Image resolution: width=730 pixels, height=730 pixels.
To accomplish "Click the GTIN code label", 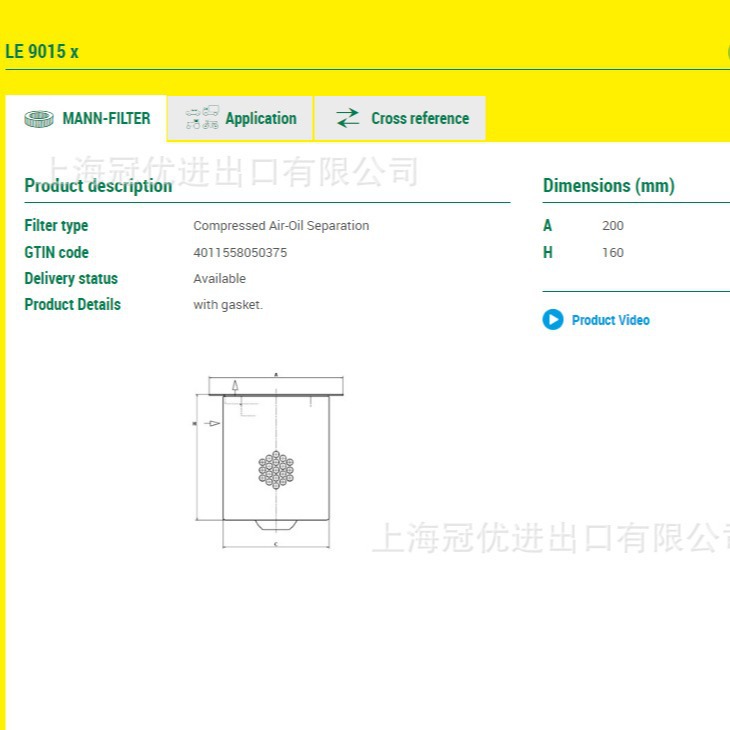I will click(56, 252).
